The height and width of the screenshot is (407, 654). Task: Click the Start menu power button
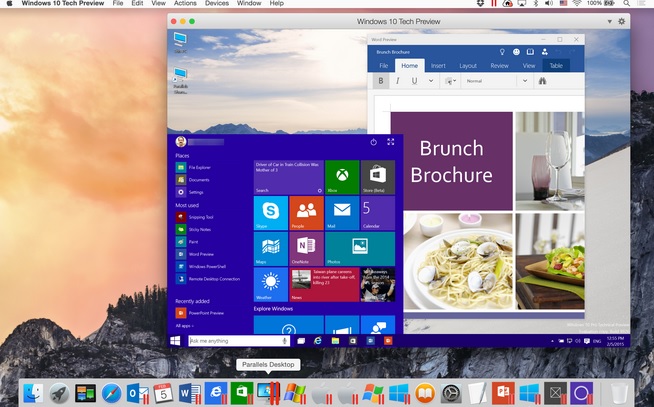373,142
